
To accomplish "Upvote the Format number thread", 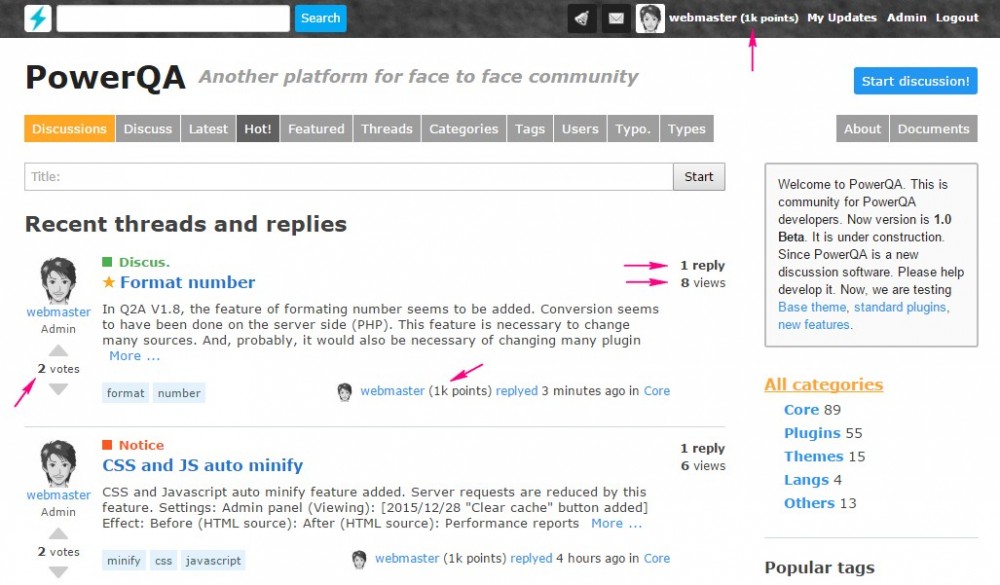I will (59, 351).
